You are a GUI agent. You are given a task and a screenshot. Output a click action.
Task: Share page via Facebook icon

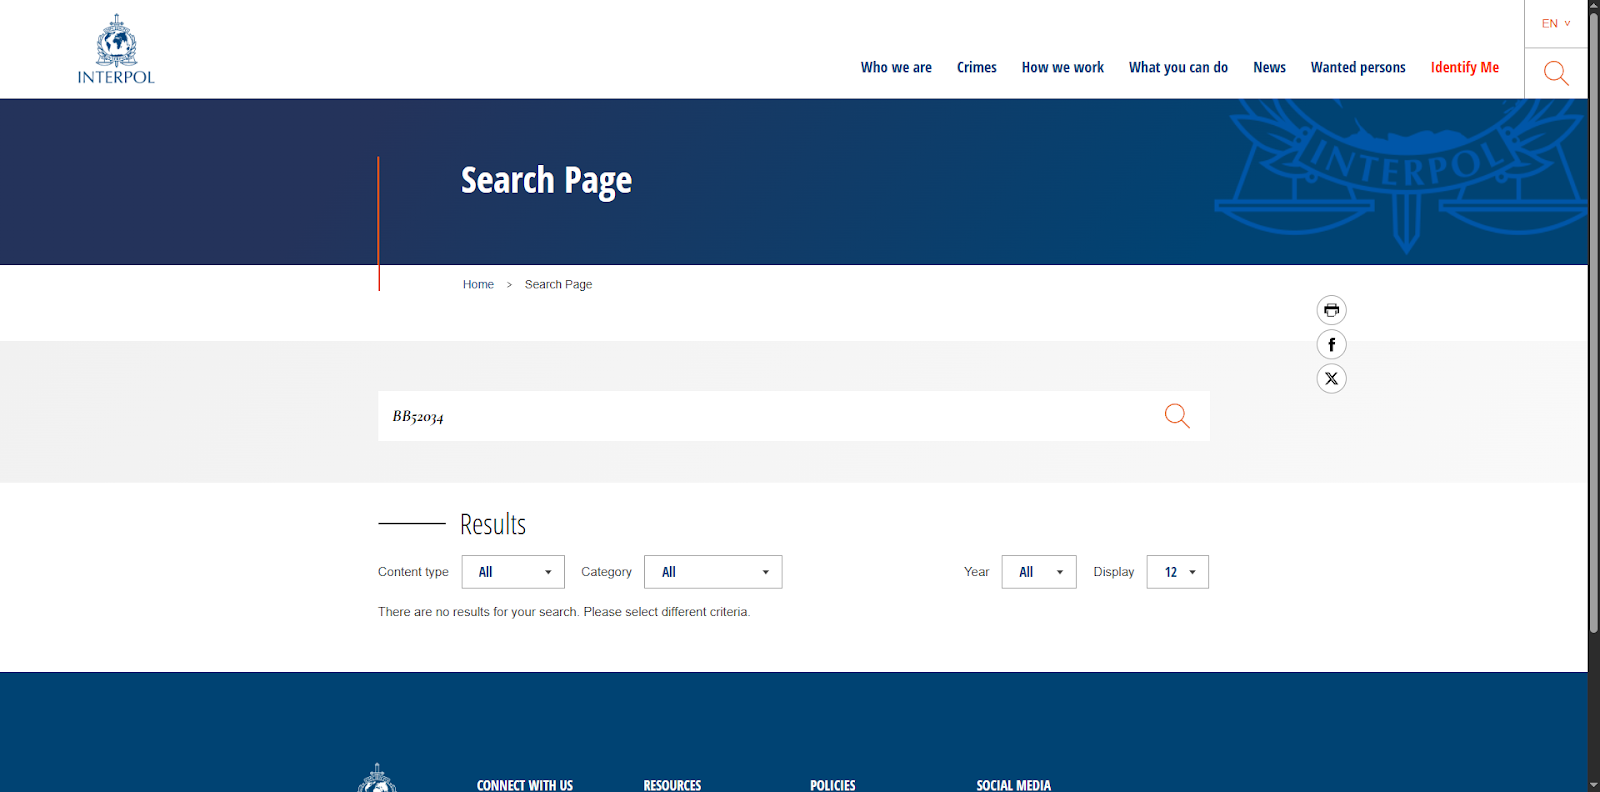[x=1331, y=345]
